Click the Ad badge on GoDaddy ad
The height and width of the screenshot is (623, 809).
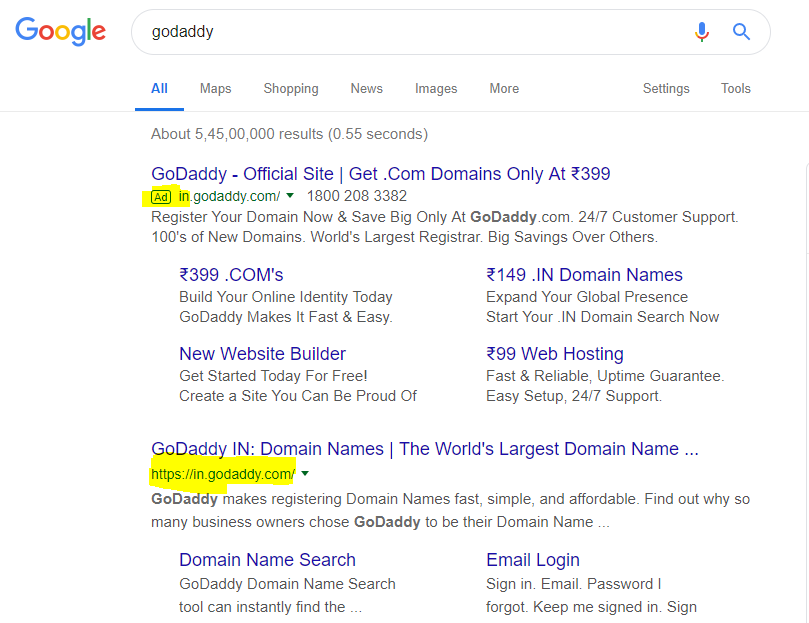161,197
